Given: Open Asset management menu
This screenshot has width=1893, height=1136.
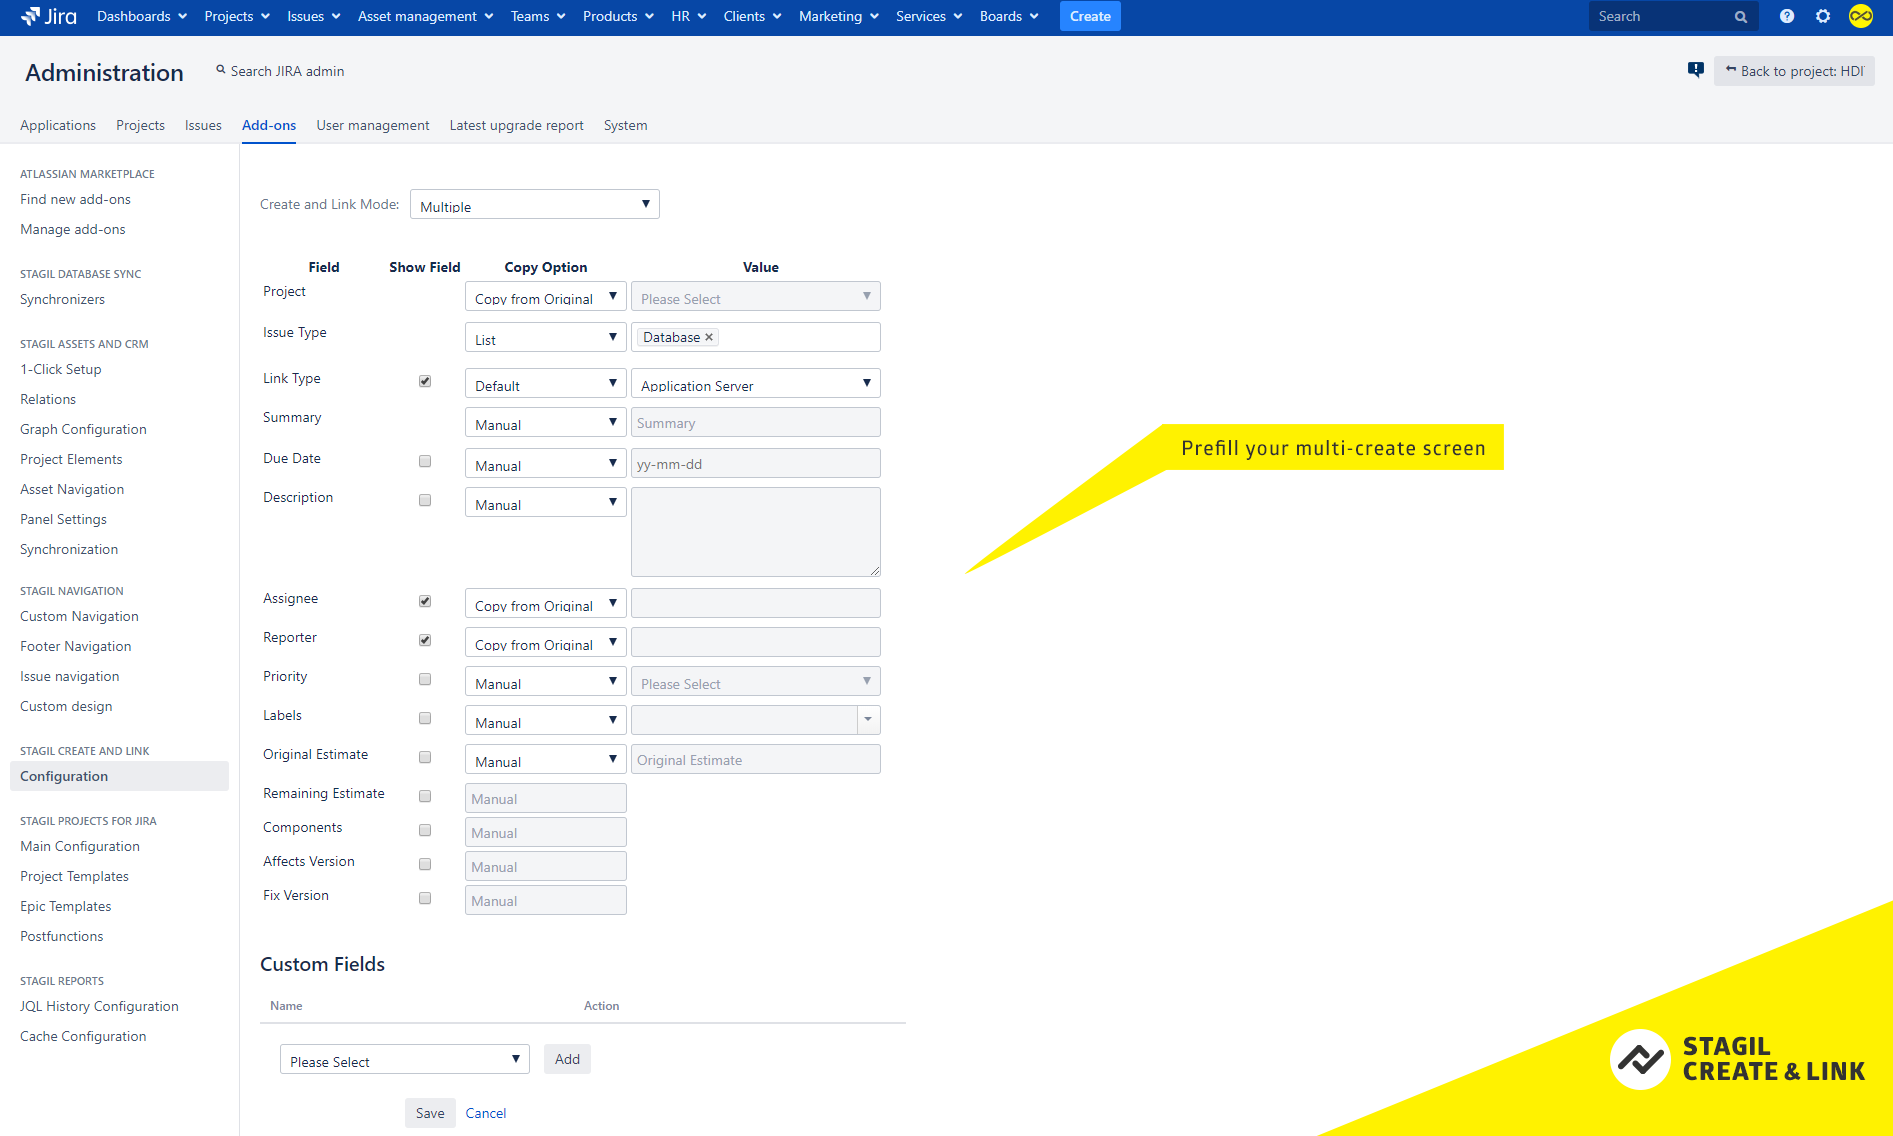Looking at the screenshot, I should coord(425,16).
